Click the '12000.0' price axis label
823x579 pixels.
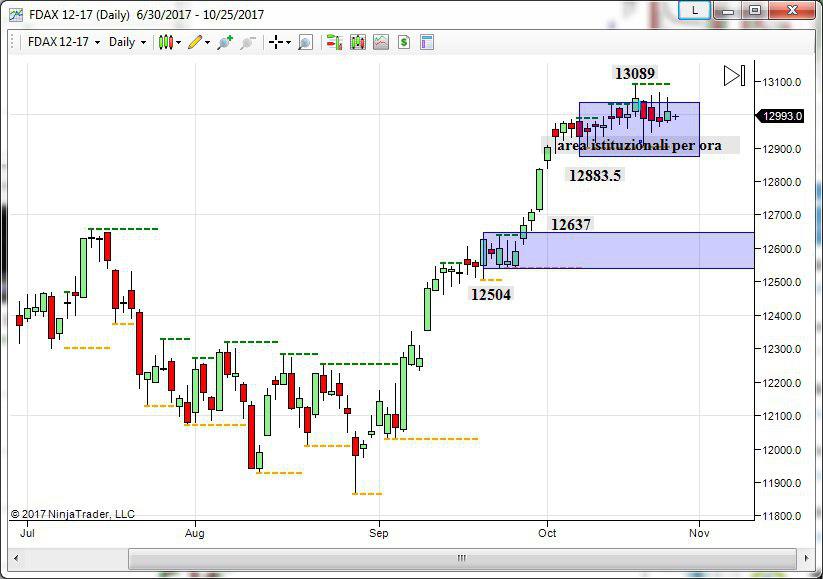(x=782, y=450)
